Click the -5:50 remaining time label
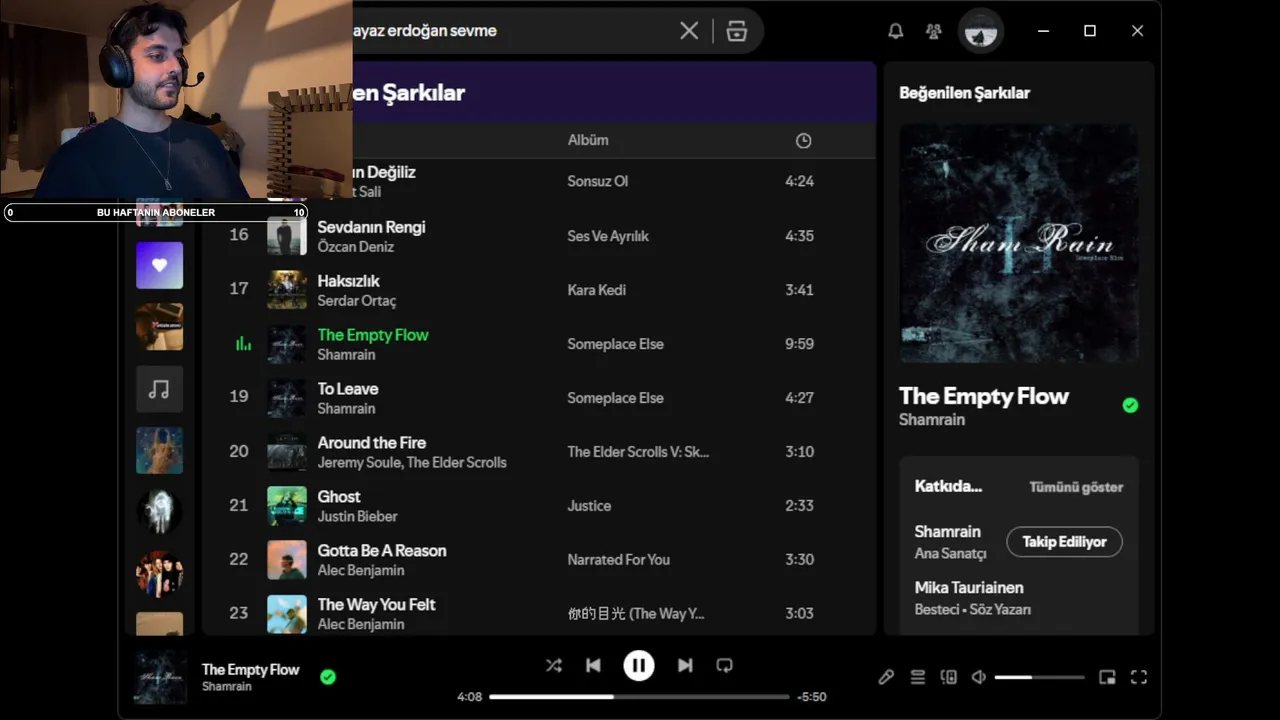This screenshot has width=1280, height=720. tap(811, 697)
